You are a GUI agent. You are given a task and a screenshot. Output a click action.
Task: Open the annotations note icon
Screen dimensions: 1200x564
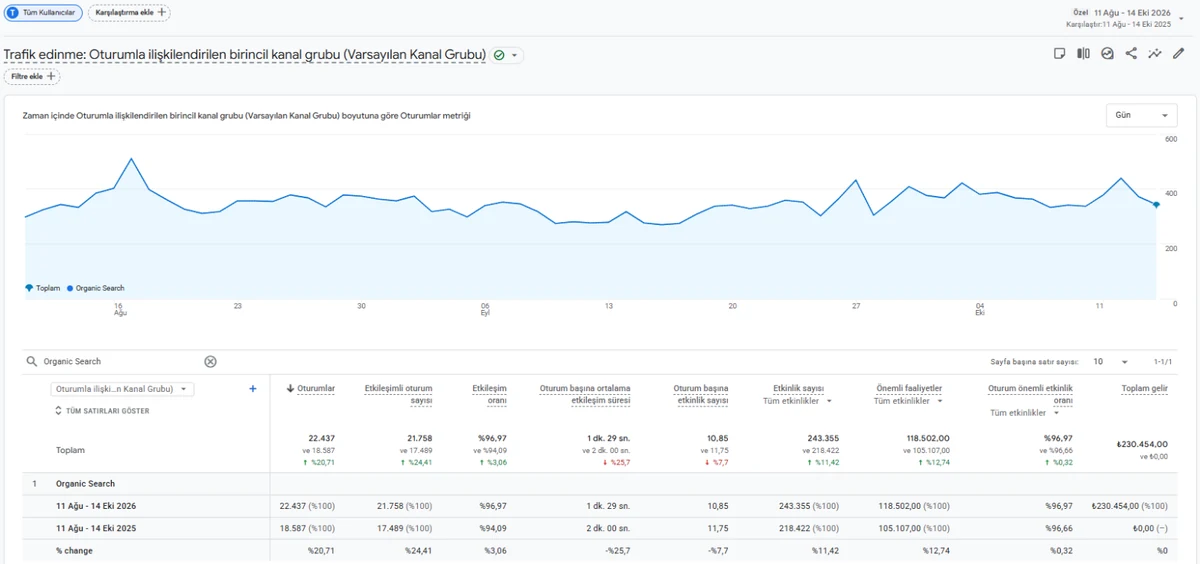(1060, 54)
